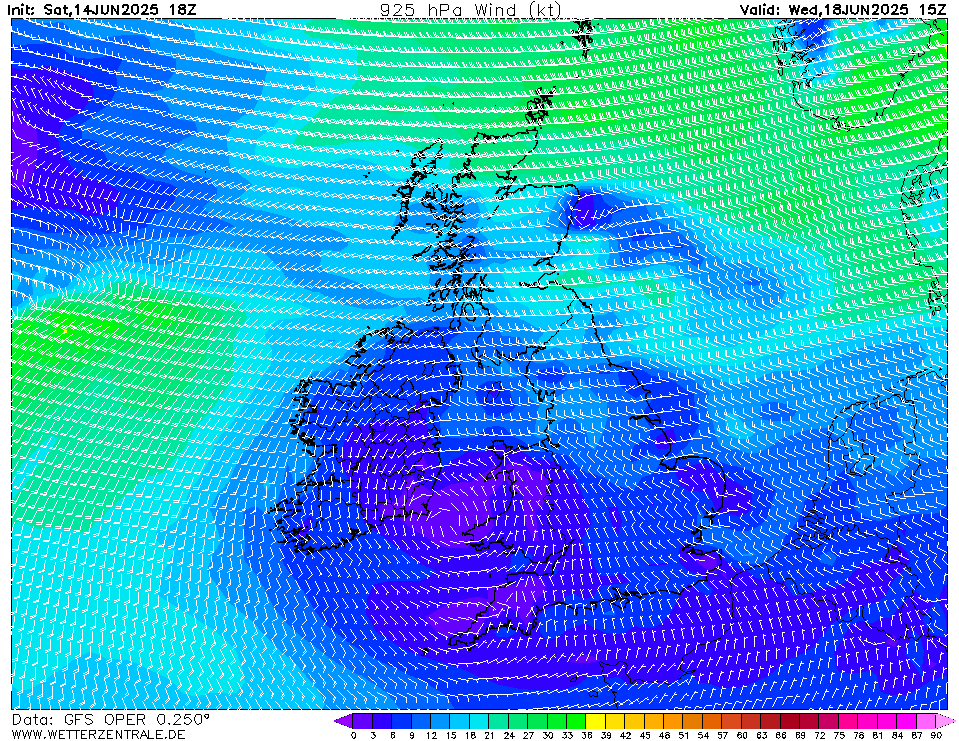
Task: Click the "15Z" valid time
Action: click(x=933, y=10)
